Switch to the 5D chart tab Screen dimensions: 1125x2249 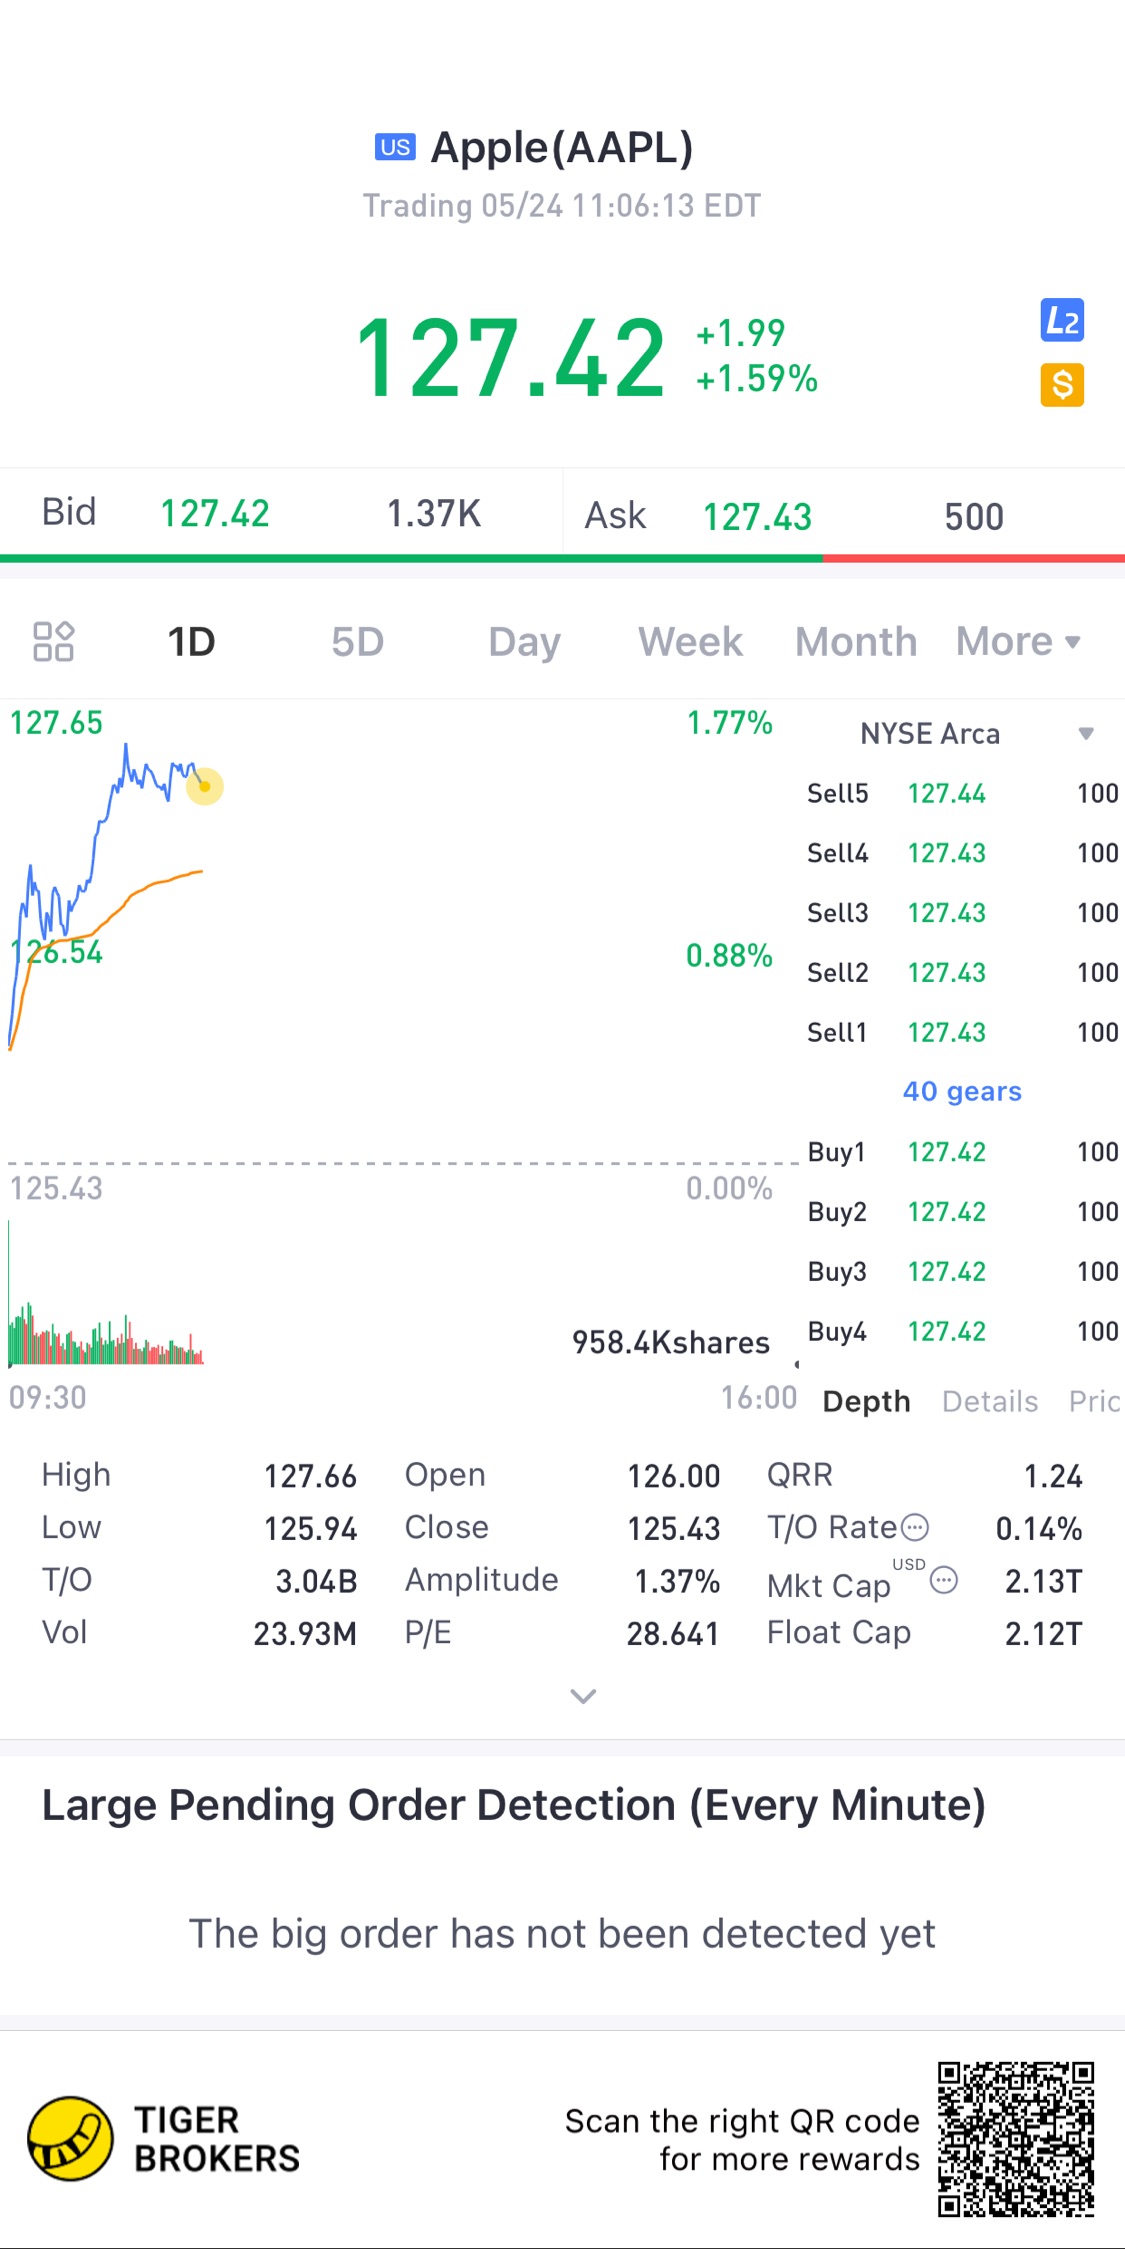point(357,642)
